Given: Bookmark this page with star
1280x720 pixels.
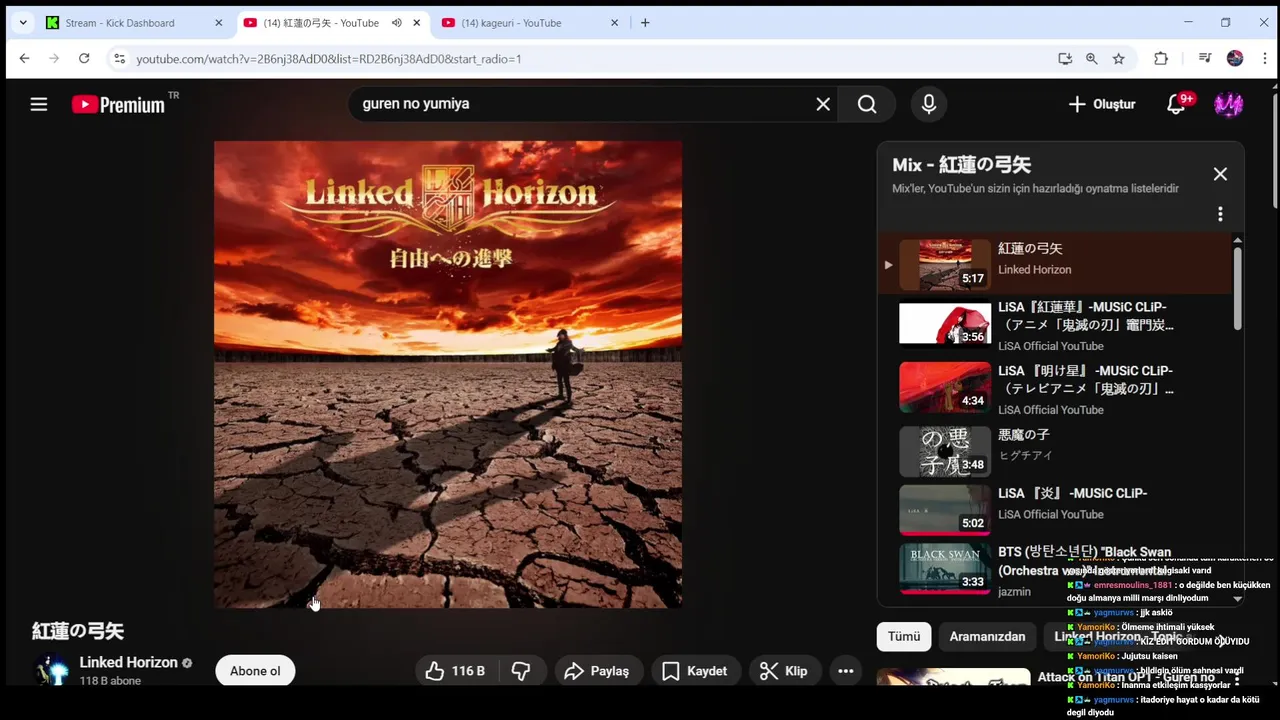Looking at the screenshot, I should click(1119, 59).
